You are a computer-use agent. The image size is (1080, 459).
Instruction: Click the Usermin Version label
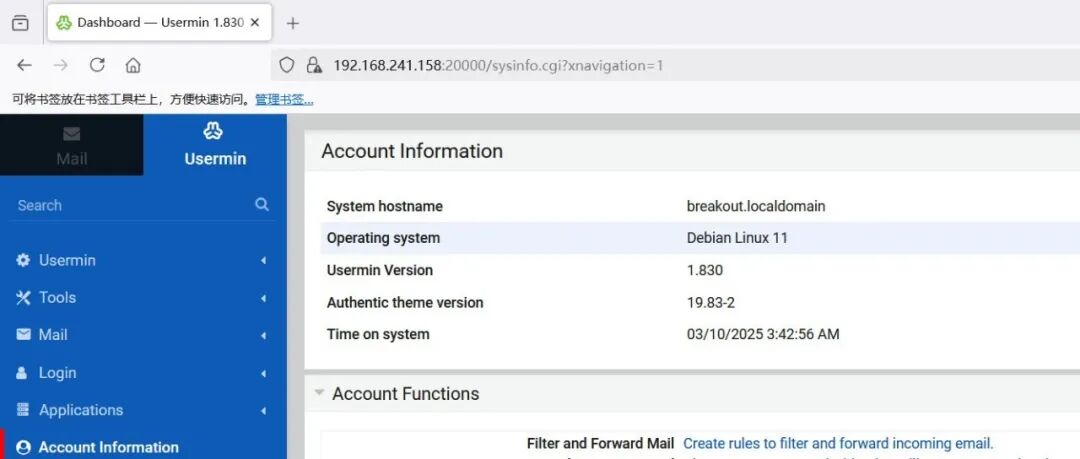pyautogui.click(x=380, y=270)
